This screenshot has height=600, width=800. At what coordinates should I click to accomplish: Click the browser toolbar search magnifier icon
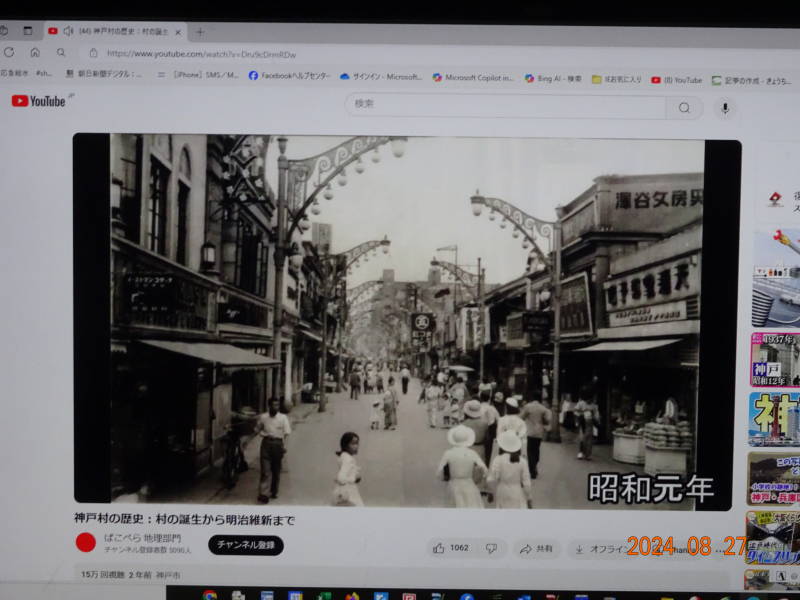[x=61, y=53]
